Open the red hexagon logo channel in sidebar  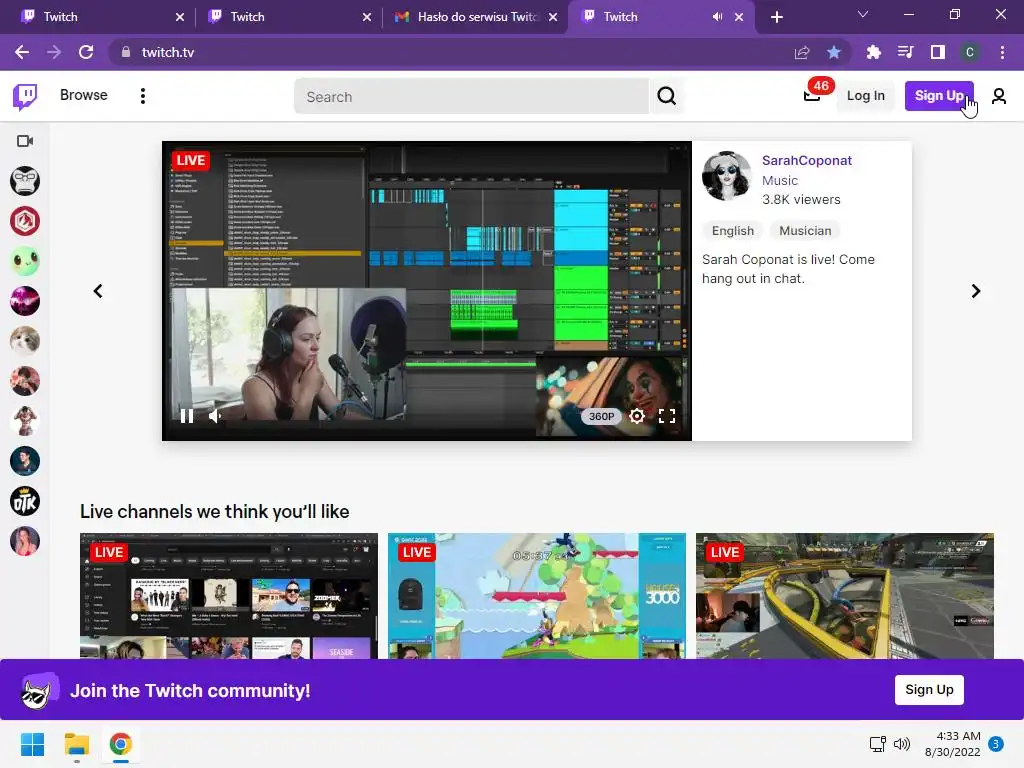click(25, 221)
